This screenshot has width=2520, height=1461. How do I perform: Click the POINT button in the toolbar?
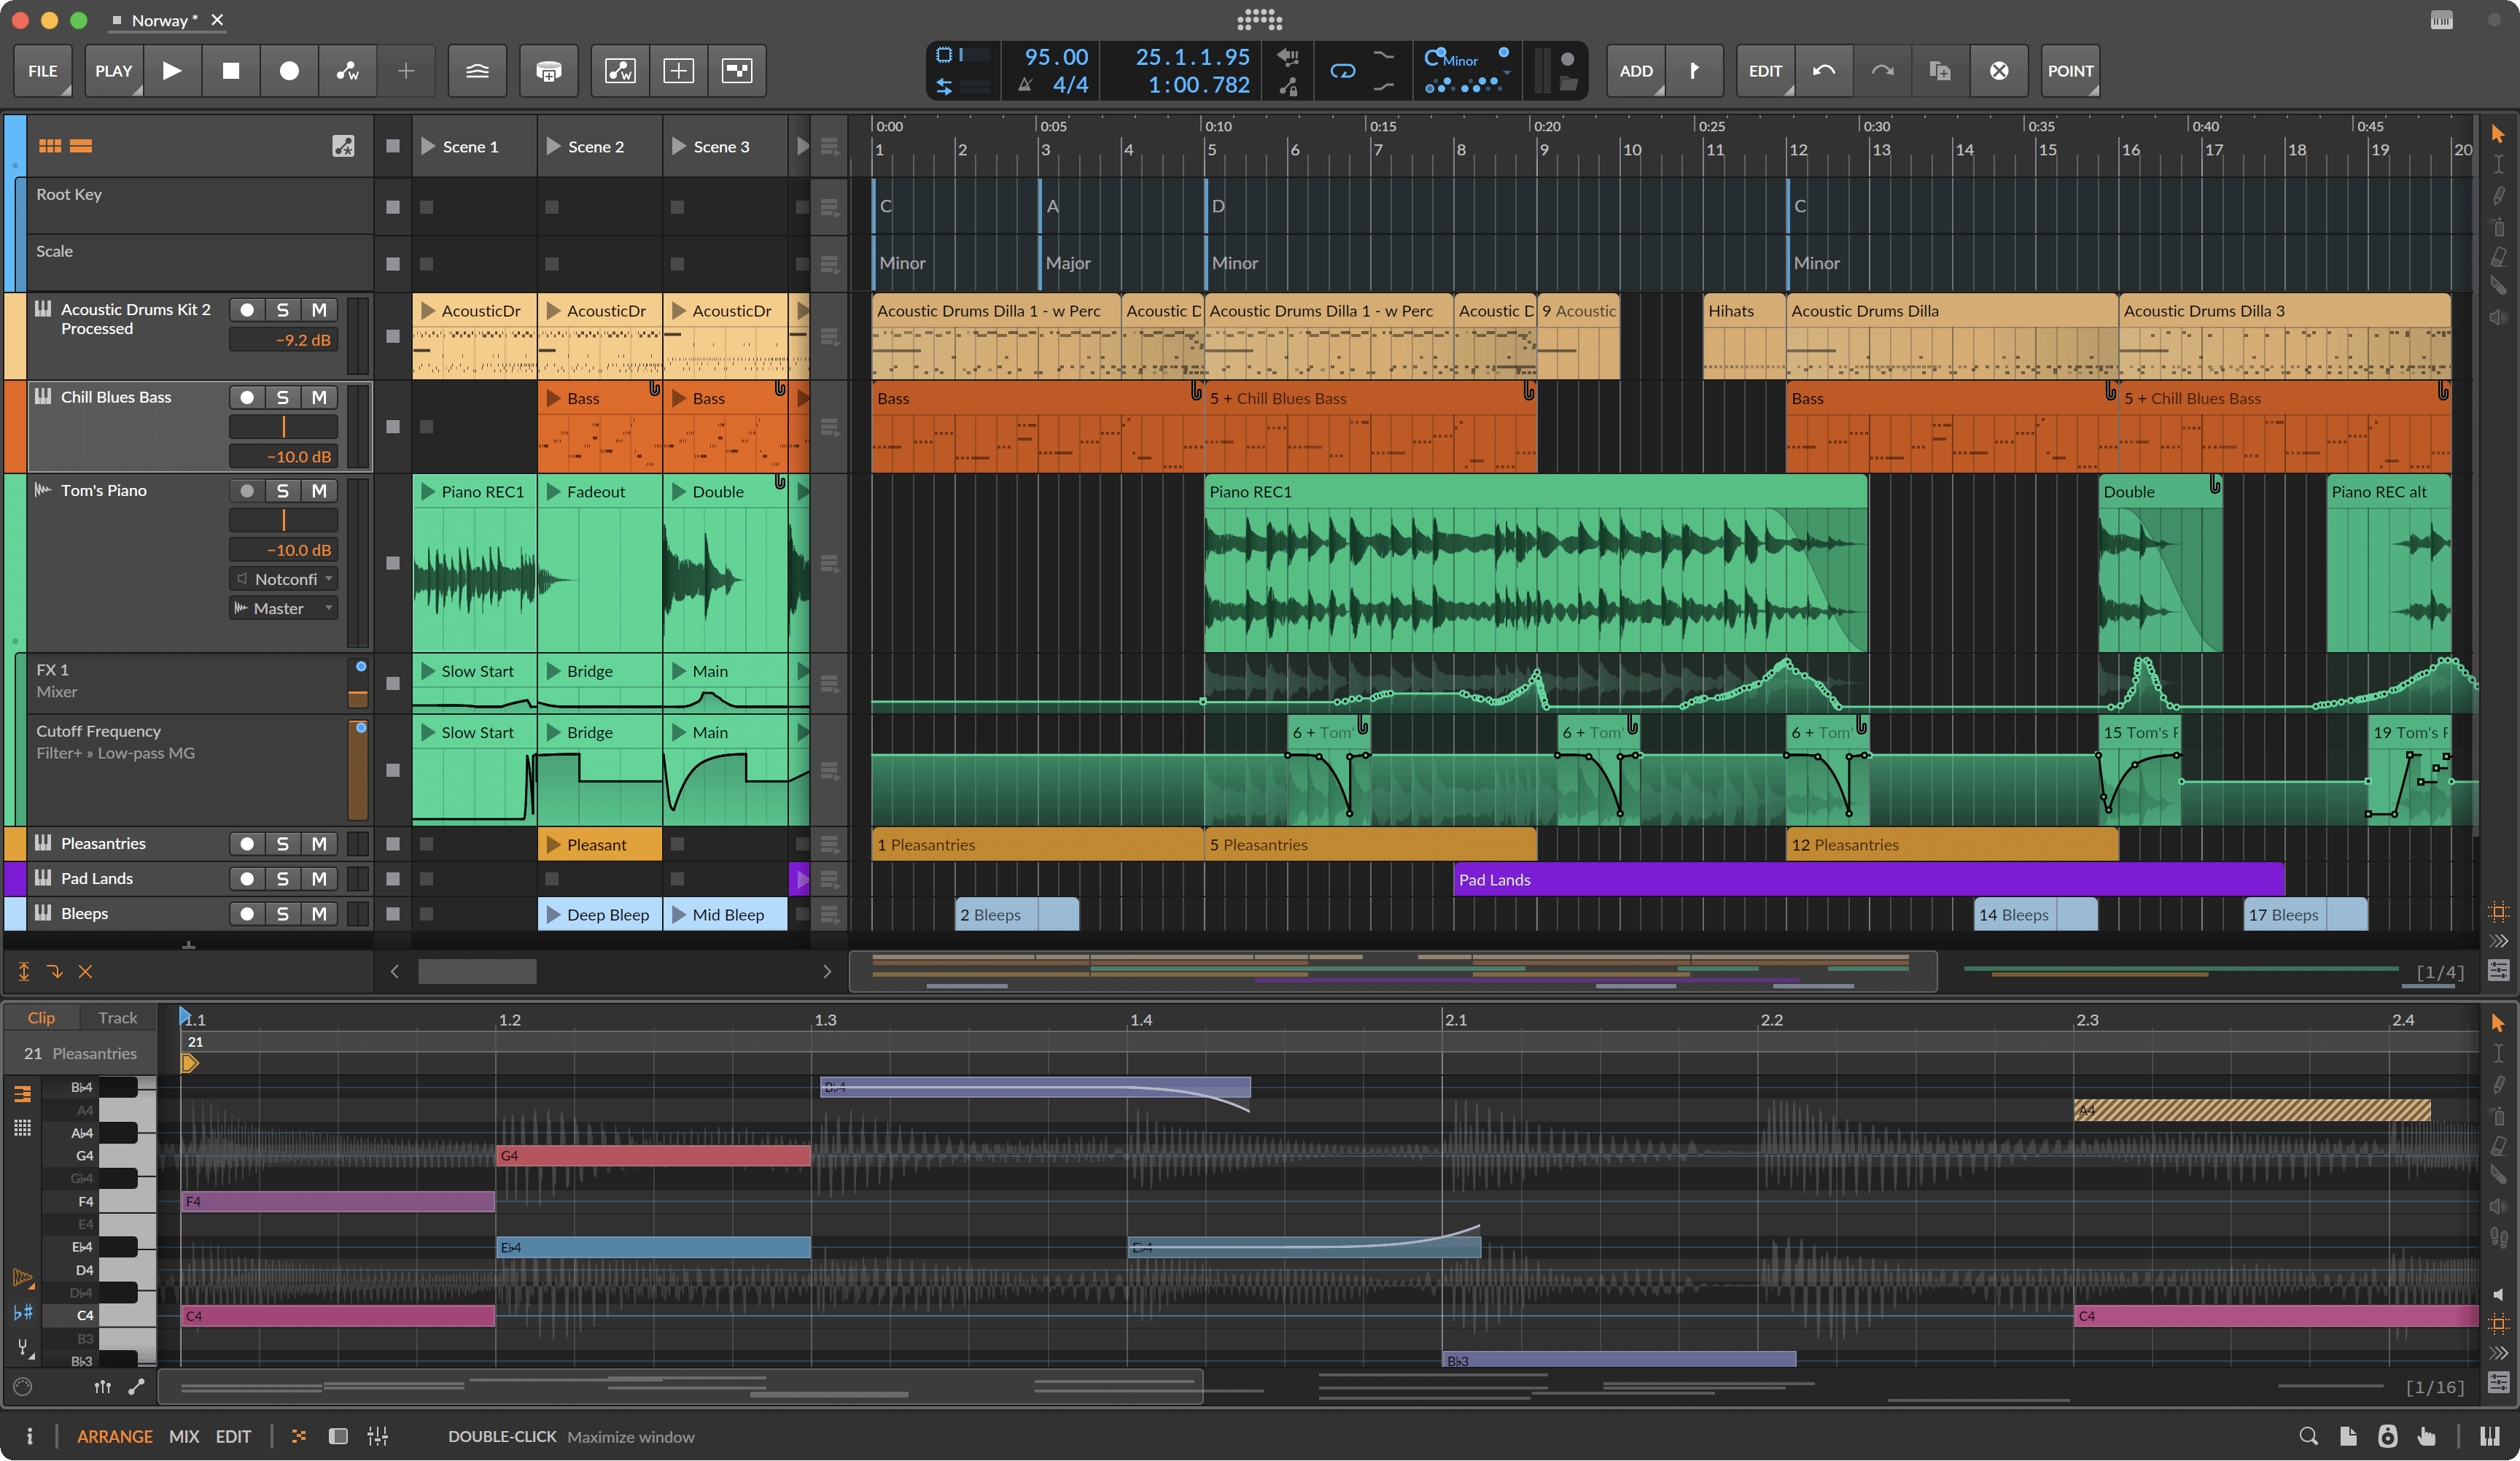click(x=2069, y=70)
